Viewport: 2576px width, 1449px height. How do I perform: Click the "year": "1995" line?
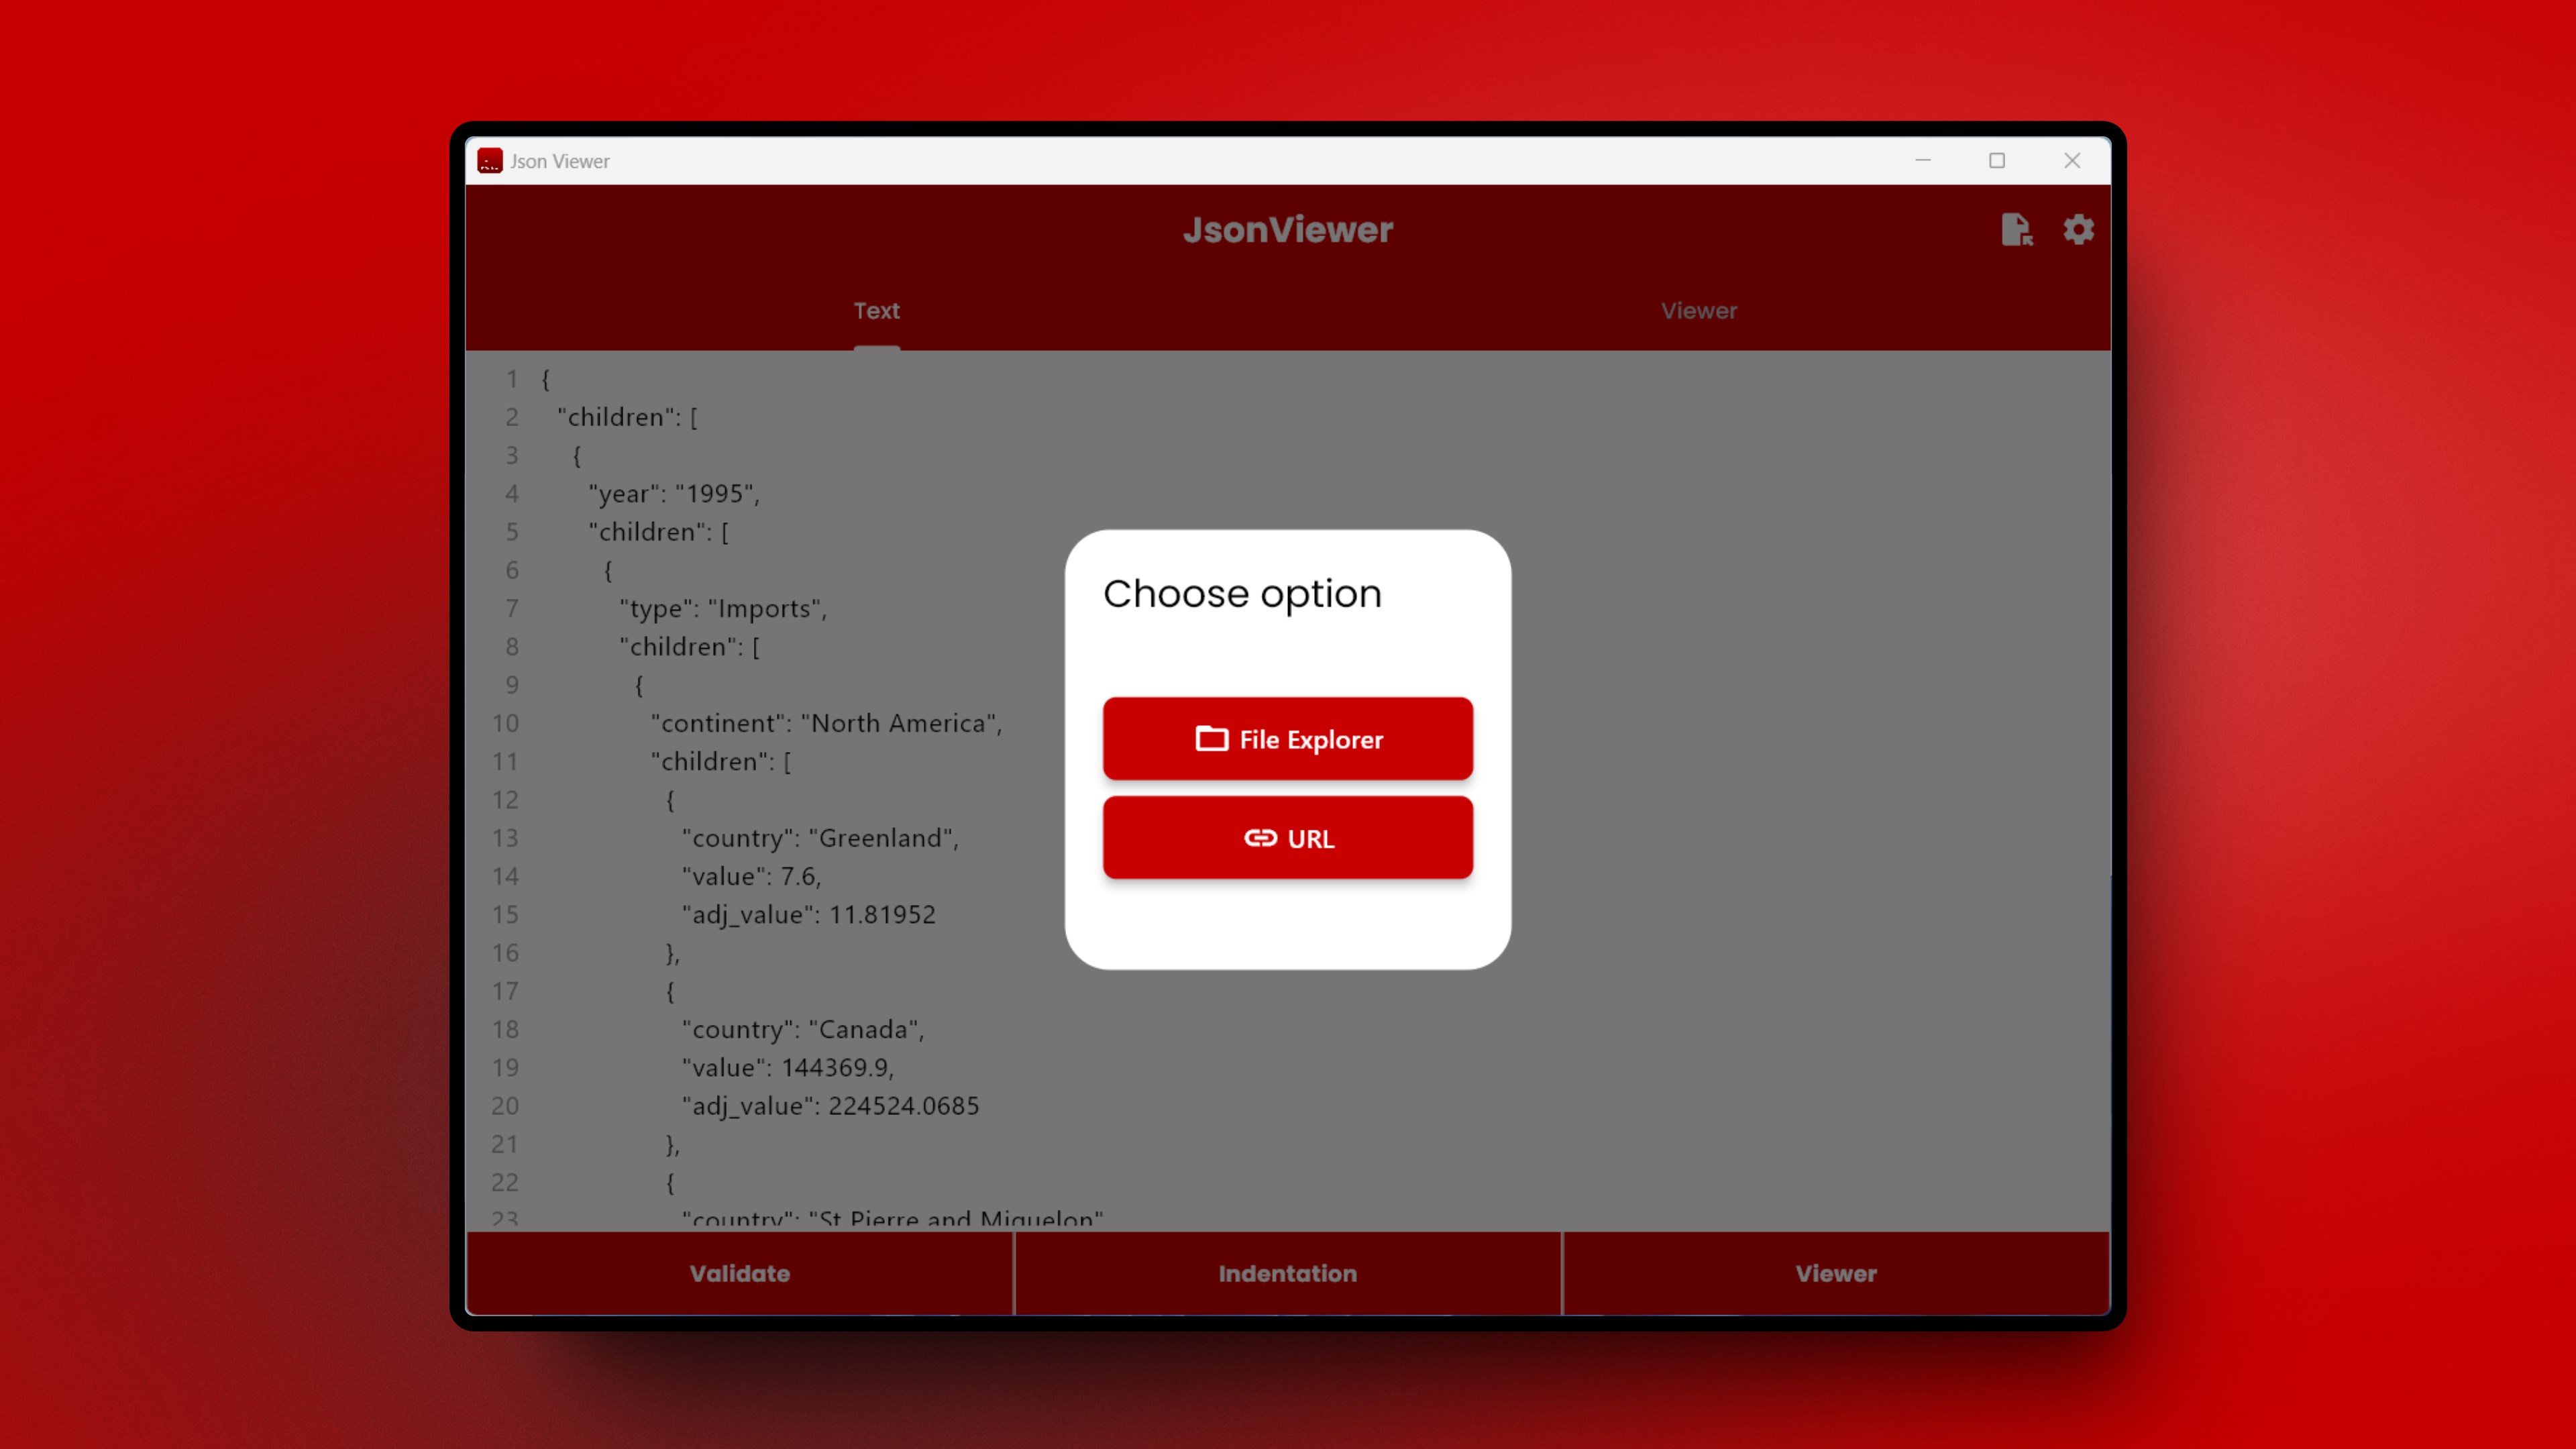point(674,494)
